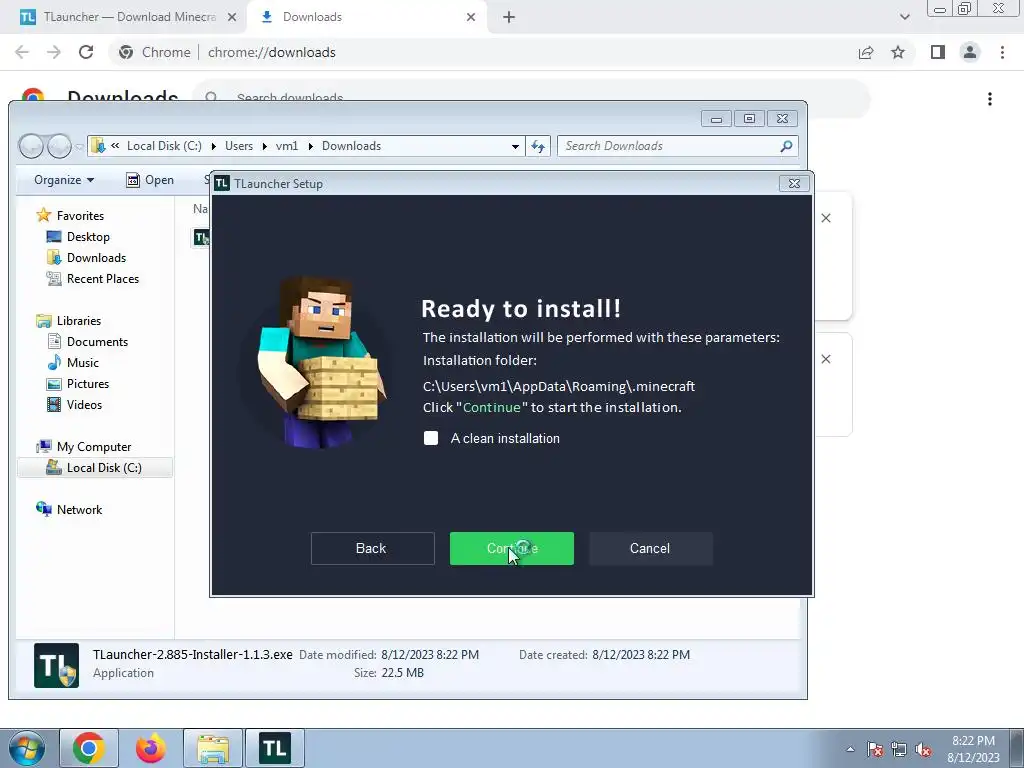This screenshot has height=768, width=1024.
Task: Click the Explorer back navigation button
Action: pos(31,146)
